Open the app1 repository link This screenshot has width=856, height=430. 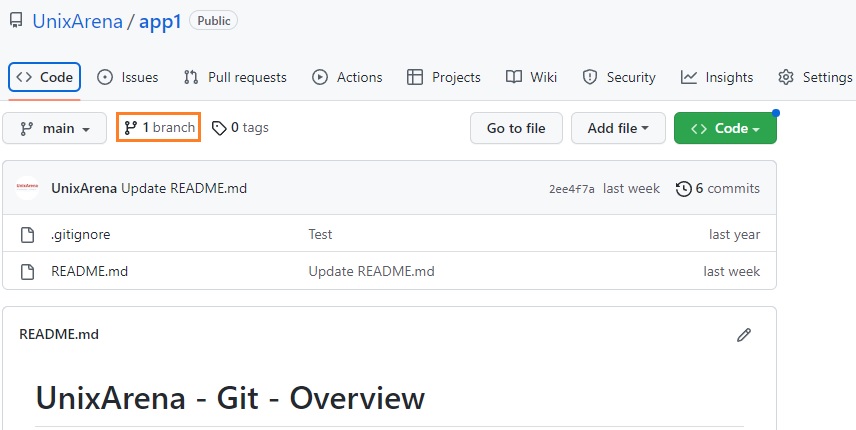160,22
